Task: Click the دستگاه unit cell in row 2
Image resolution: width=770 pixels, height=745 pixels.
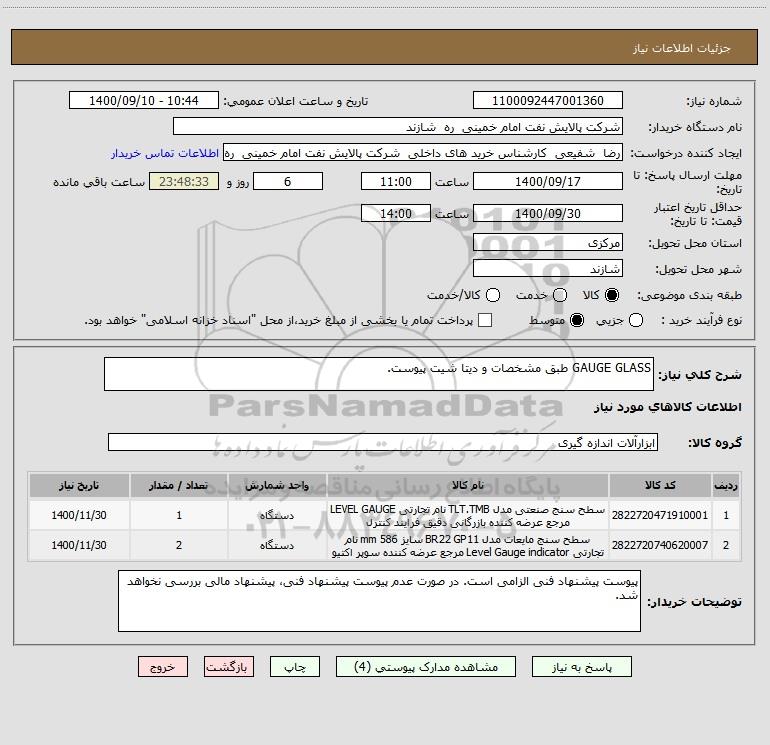Action: coord(277,545)
